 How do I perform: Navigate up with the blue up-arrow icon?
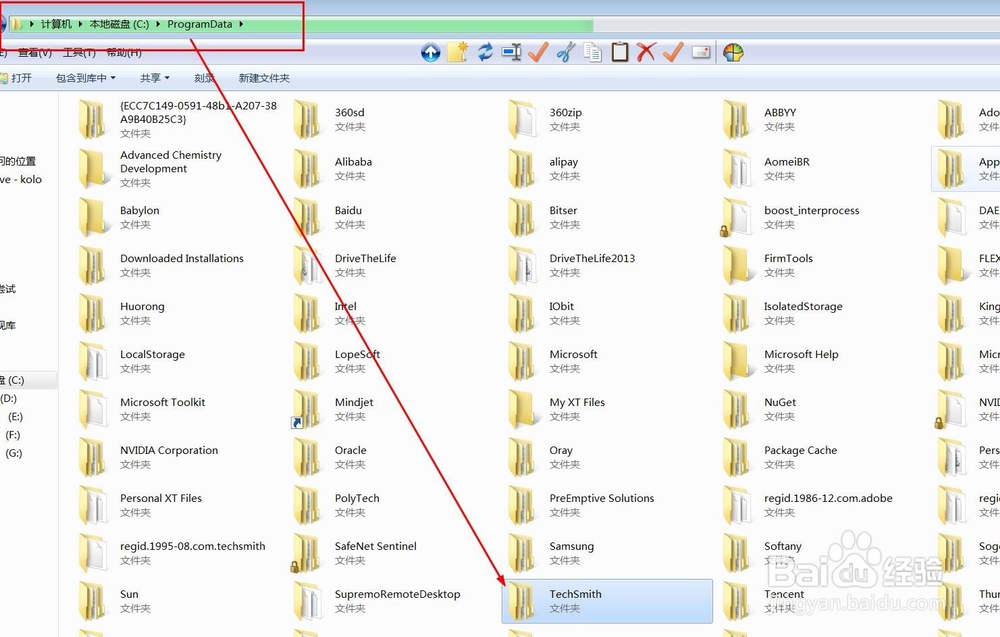431,52
